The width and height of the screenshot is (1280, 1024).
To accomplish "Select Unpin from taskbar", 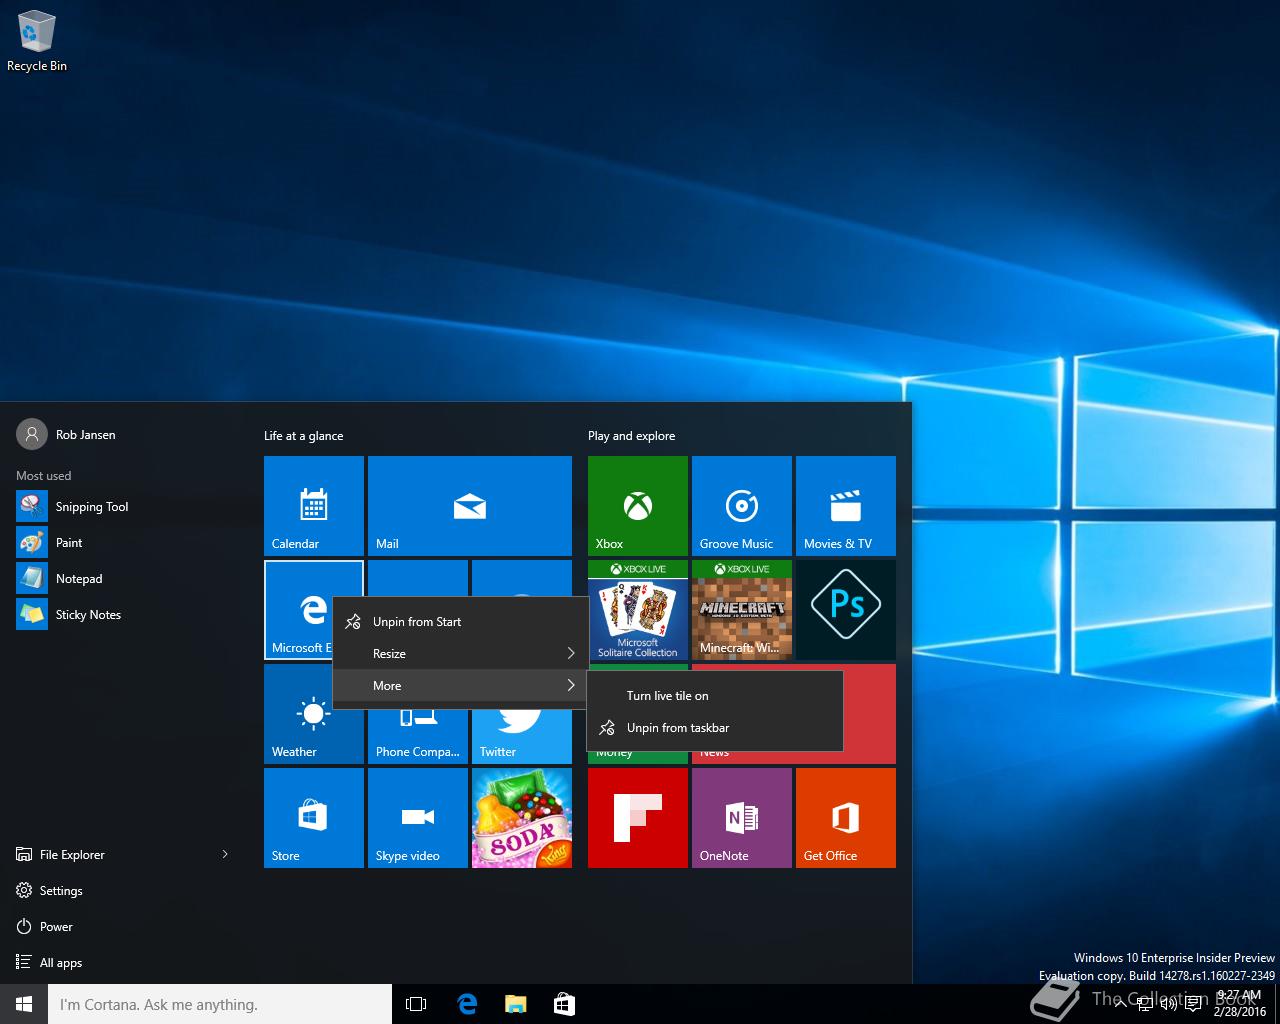I will click(677, 728).
